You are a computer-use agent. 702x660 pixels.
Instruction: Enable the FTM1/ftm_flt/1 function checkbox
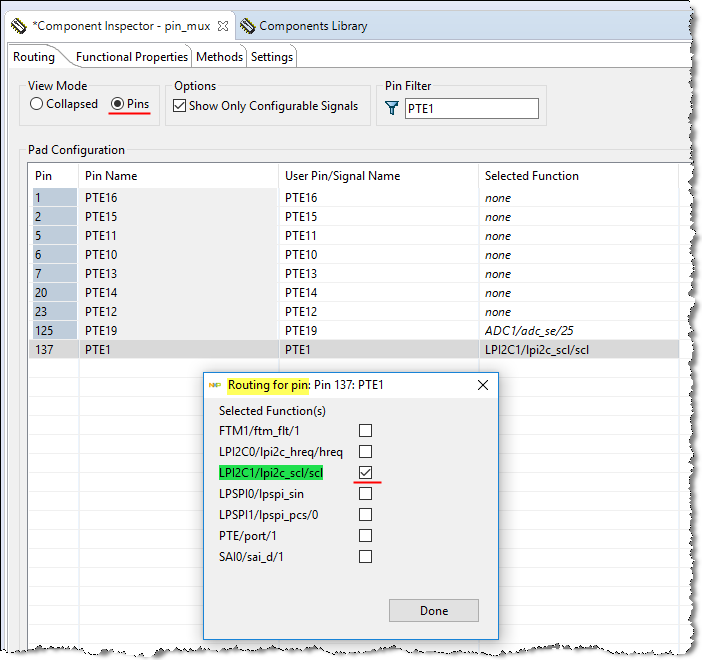[x=365, y=431]
